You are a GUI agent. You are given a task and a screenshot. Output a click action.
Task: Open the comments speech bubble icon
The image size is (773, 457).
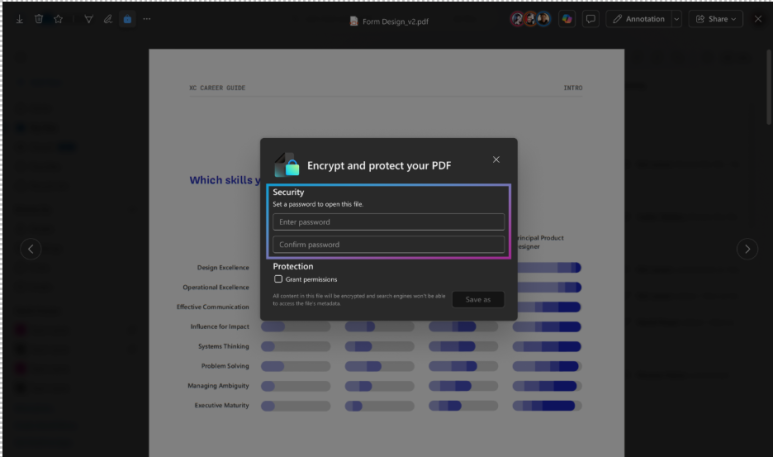(591, 19)
